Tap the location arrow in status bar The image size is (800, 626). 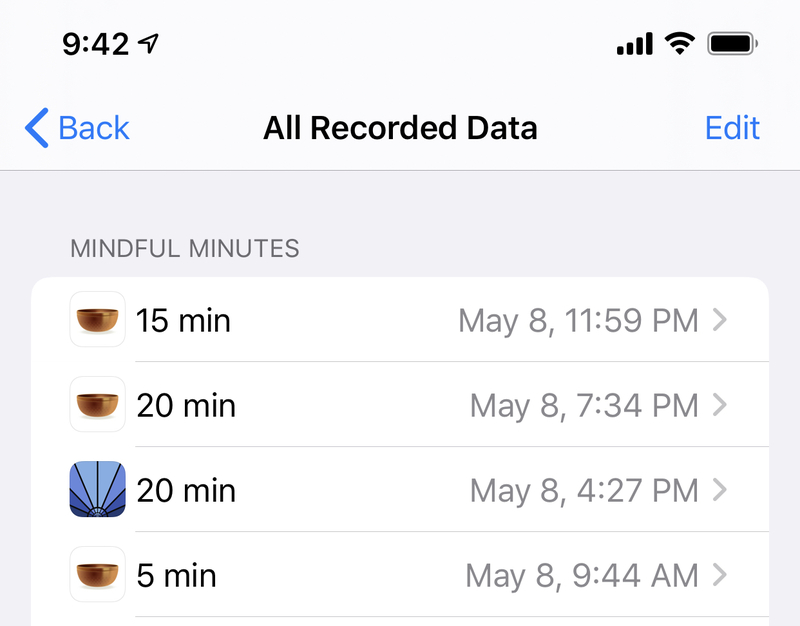coord(148,43)
